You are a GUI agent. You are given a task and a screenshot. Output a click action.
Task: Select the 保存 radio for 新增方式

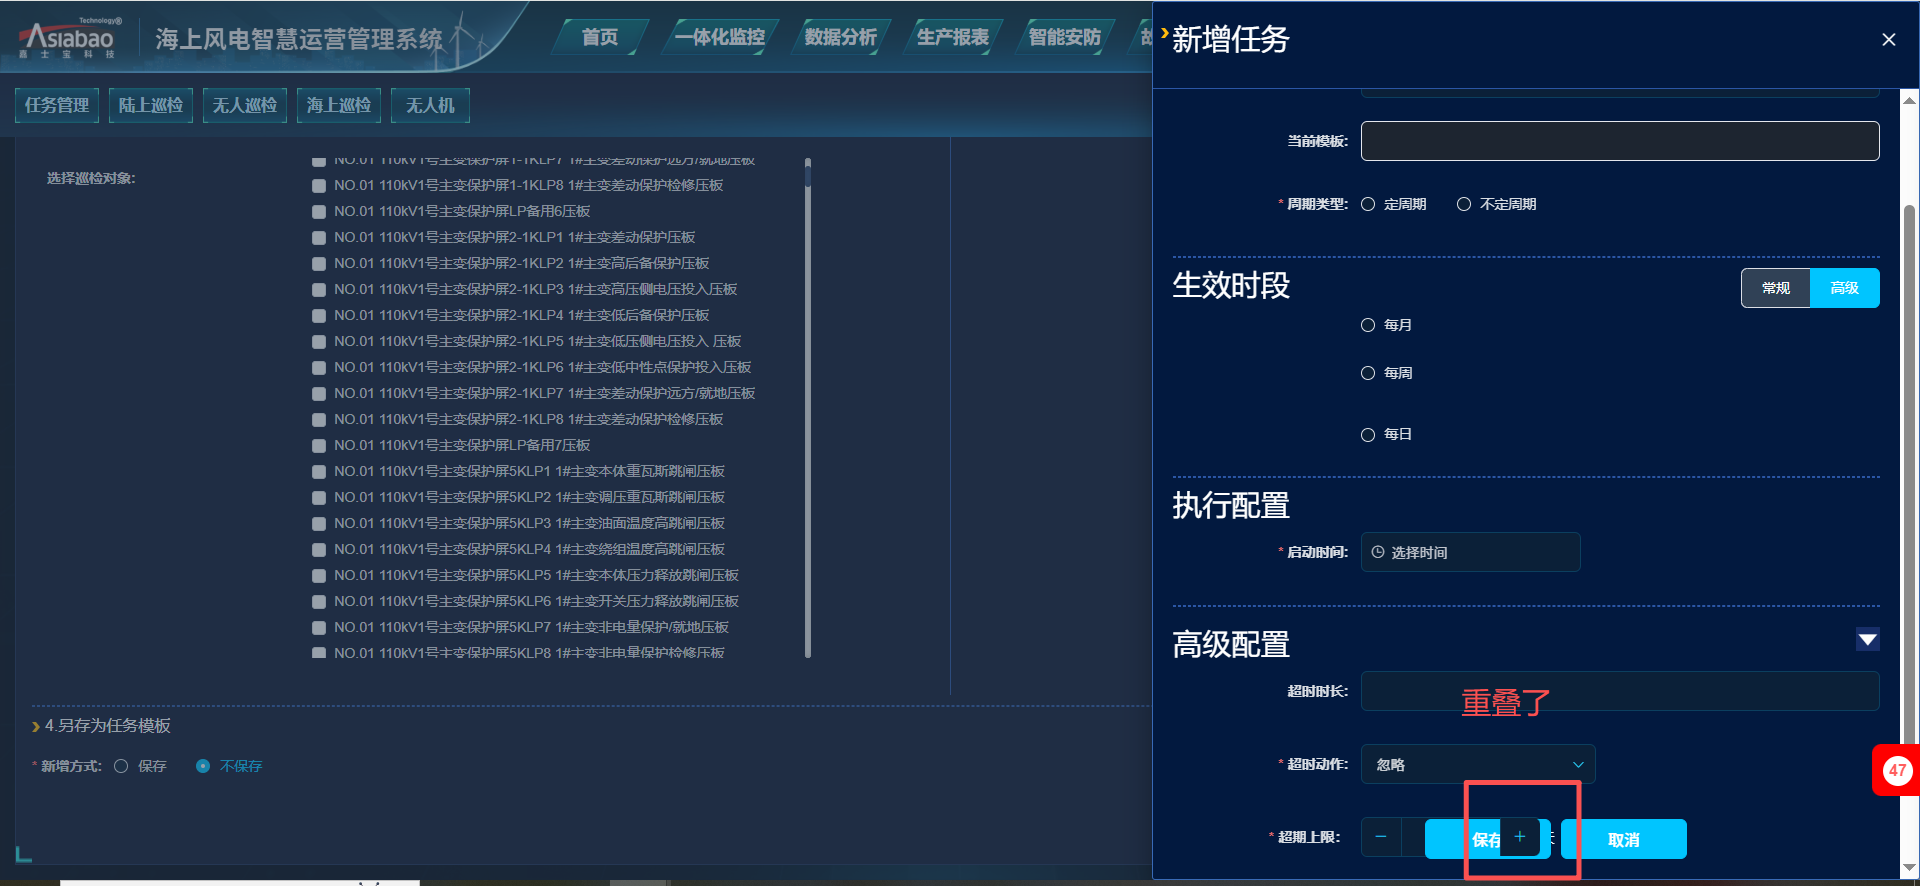(121, 766)
